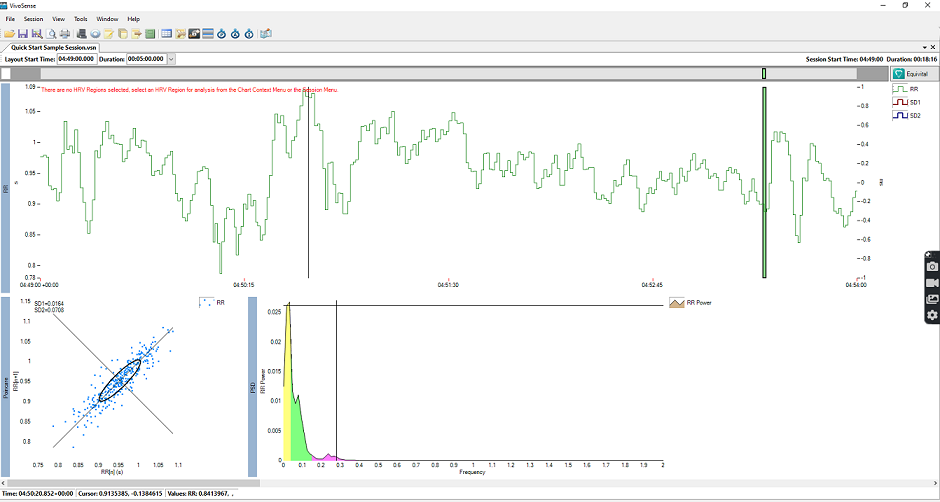This screenshot has height=502, width=940.
Task: Expand the Duration dropdown arrow
Action: pos(171,59)
